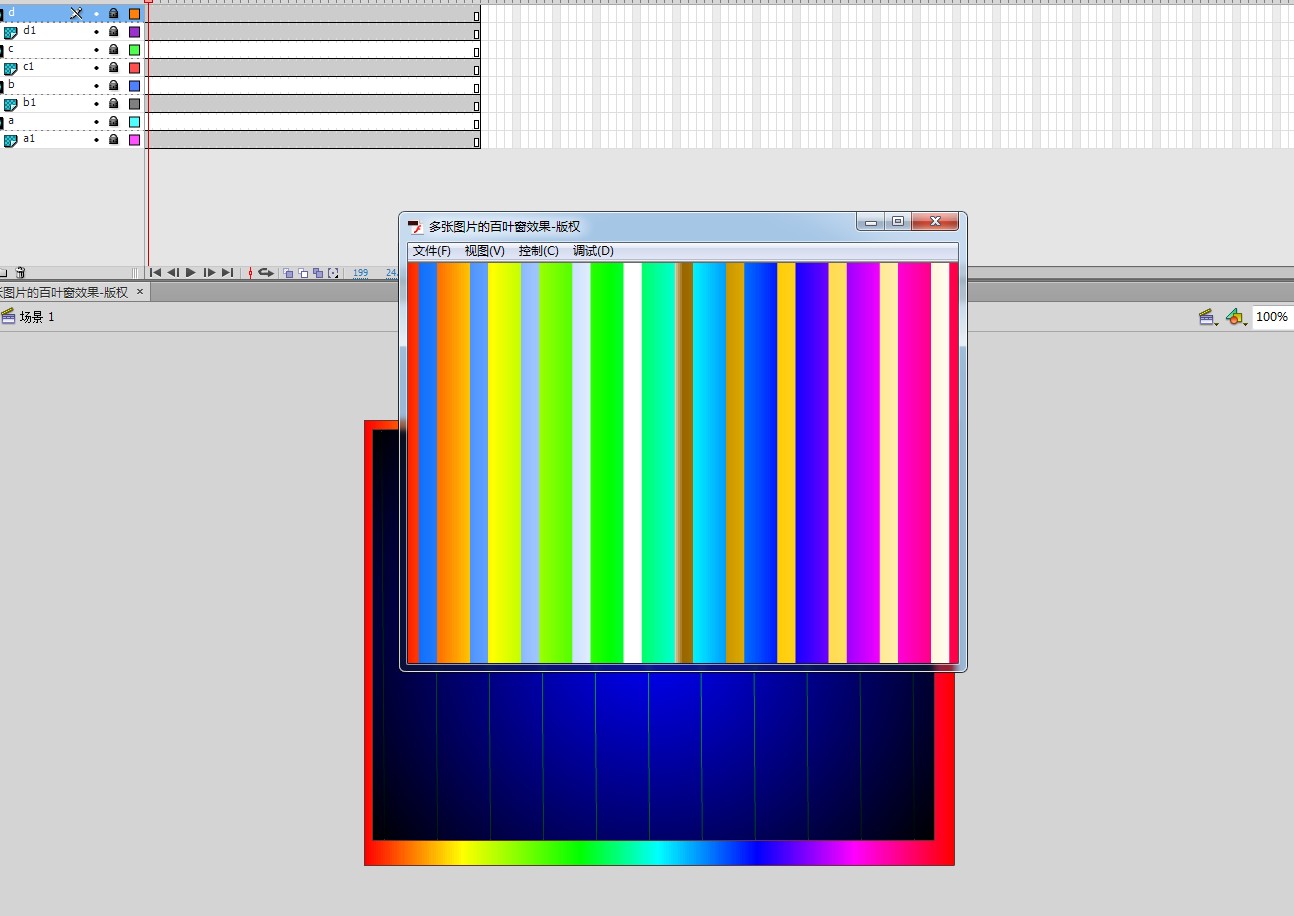Toggle visibility dot of layer b1
The height and width of the screenshot is (916, 1294).
tap(97, 104)
